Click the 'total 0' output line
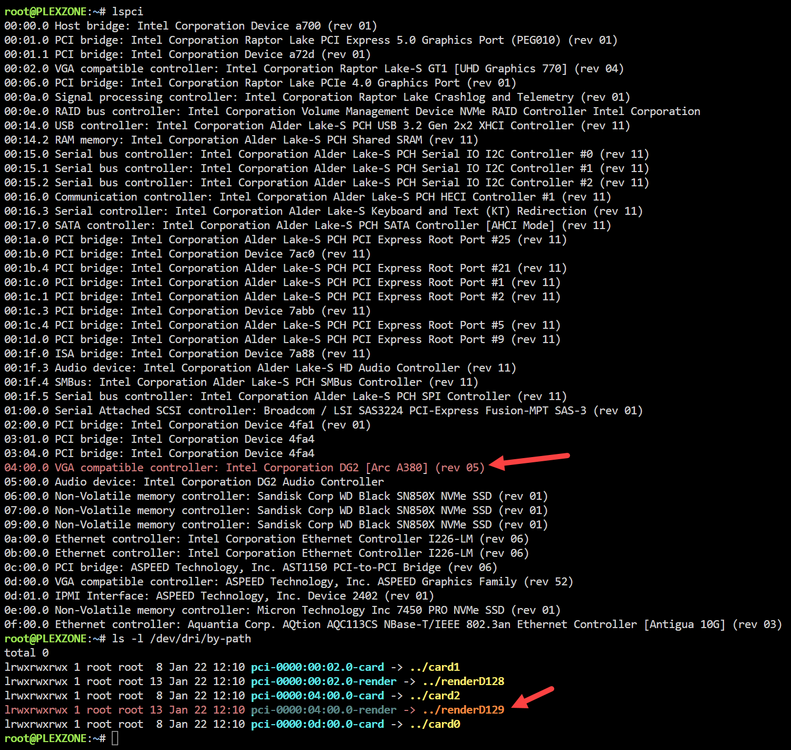This screenshot has height=750, width=791. (x=27, y=653)
